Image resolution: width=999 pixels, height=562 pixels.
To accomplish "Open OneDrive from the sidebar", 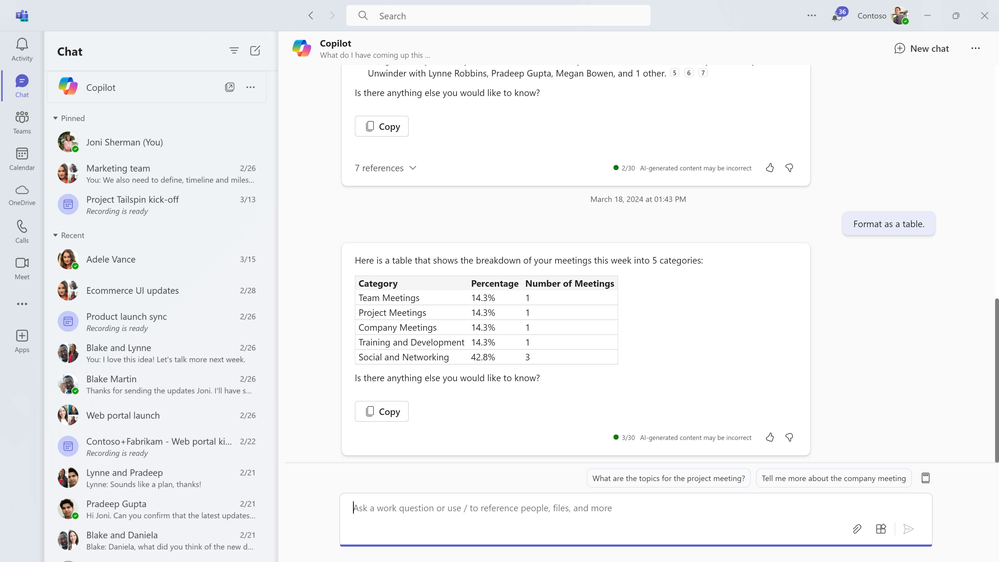I will tap(22, 195).
